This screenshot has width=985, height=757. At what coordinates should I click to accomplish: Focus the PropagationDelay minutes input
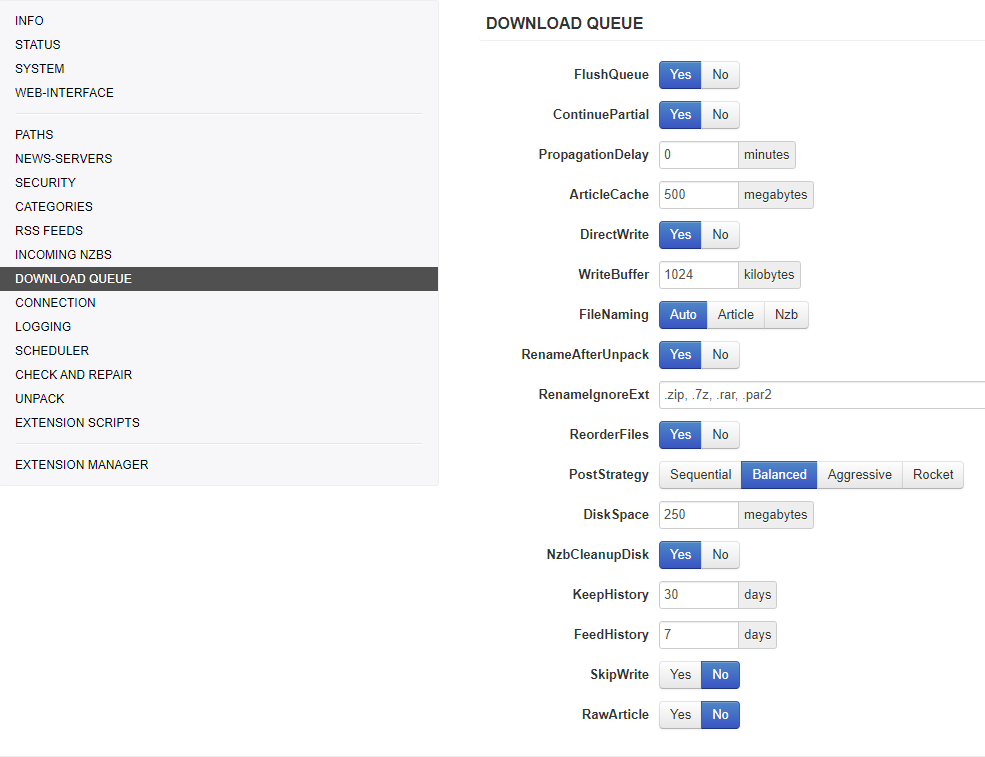(698, 155)
